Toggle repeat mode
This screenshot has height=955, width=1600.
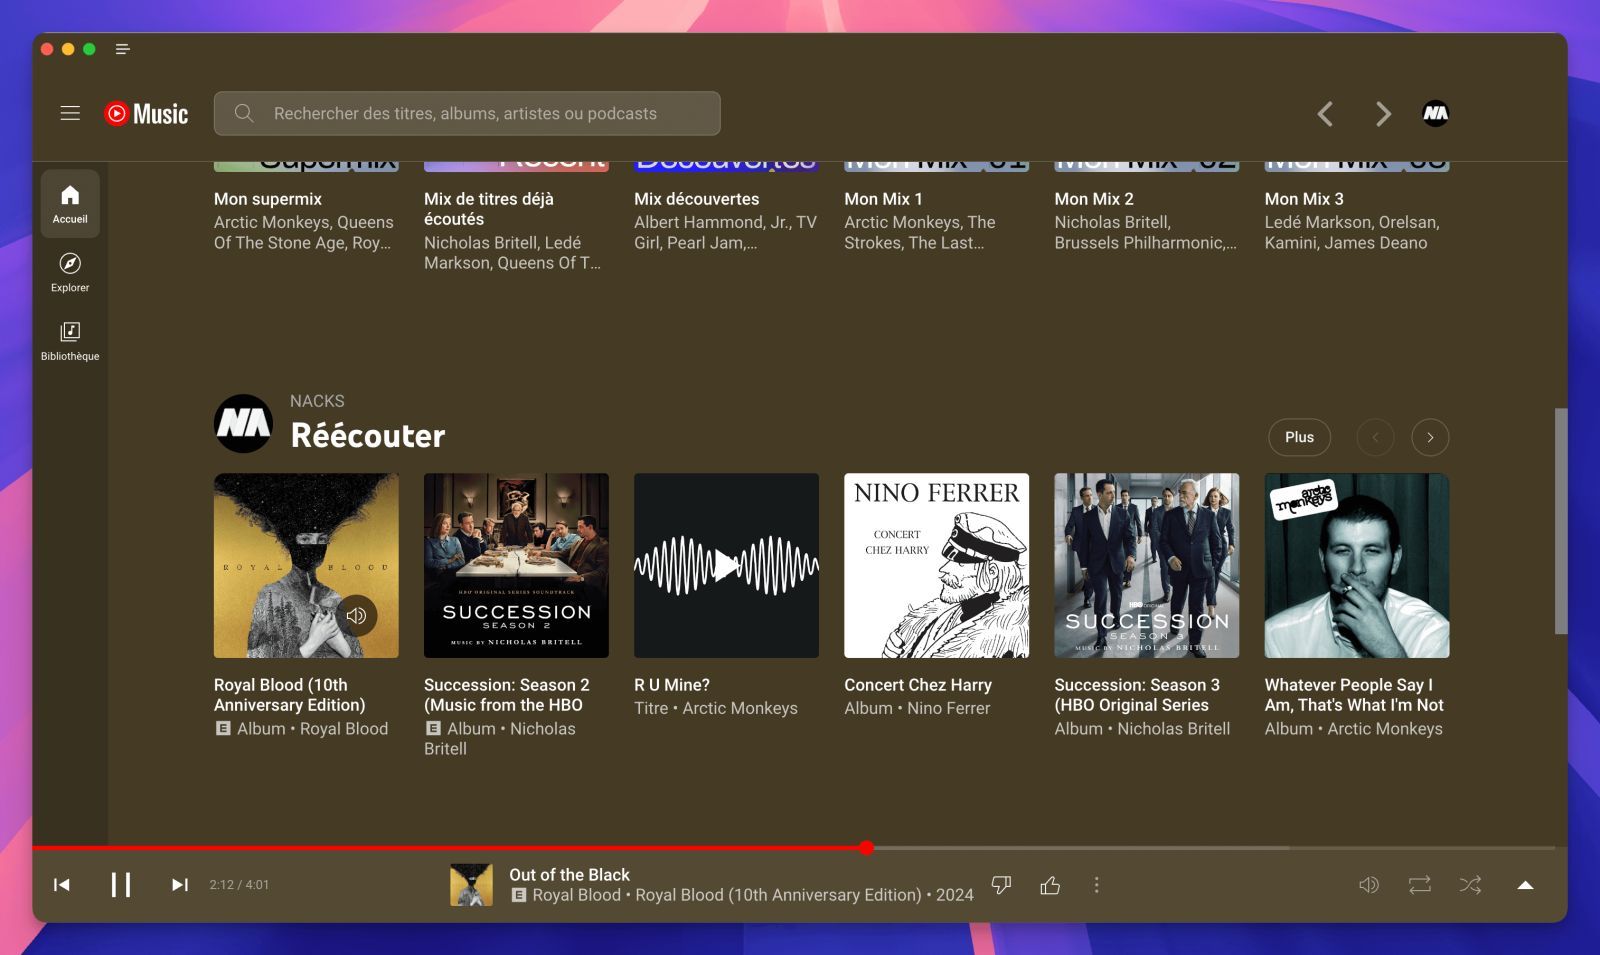coord(1420,885)
